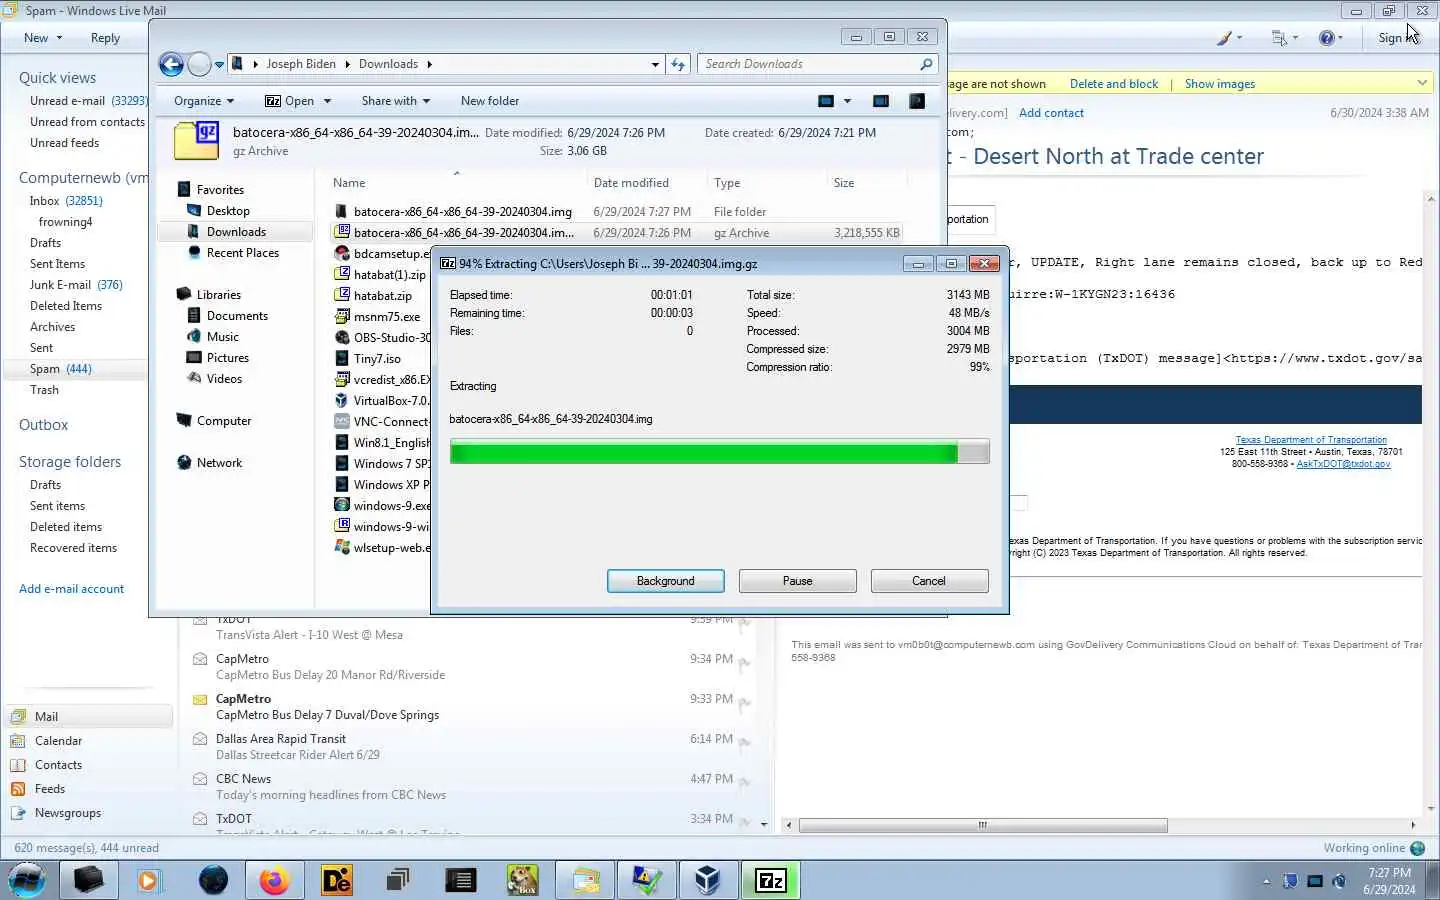1440x900 pixels.
Task: Sort files by the Name column header
Action: (456, 183)
